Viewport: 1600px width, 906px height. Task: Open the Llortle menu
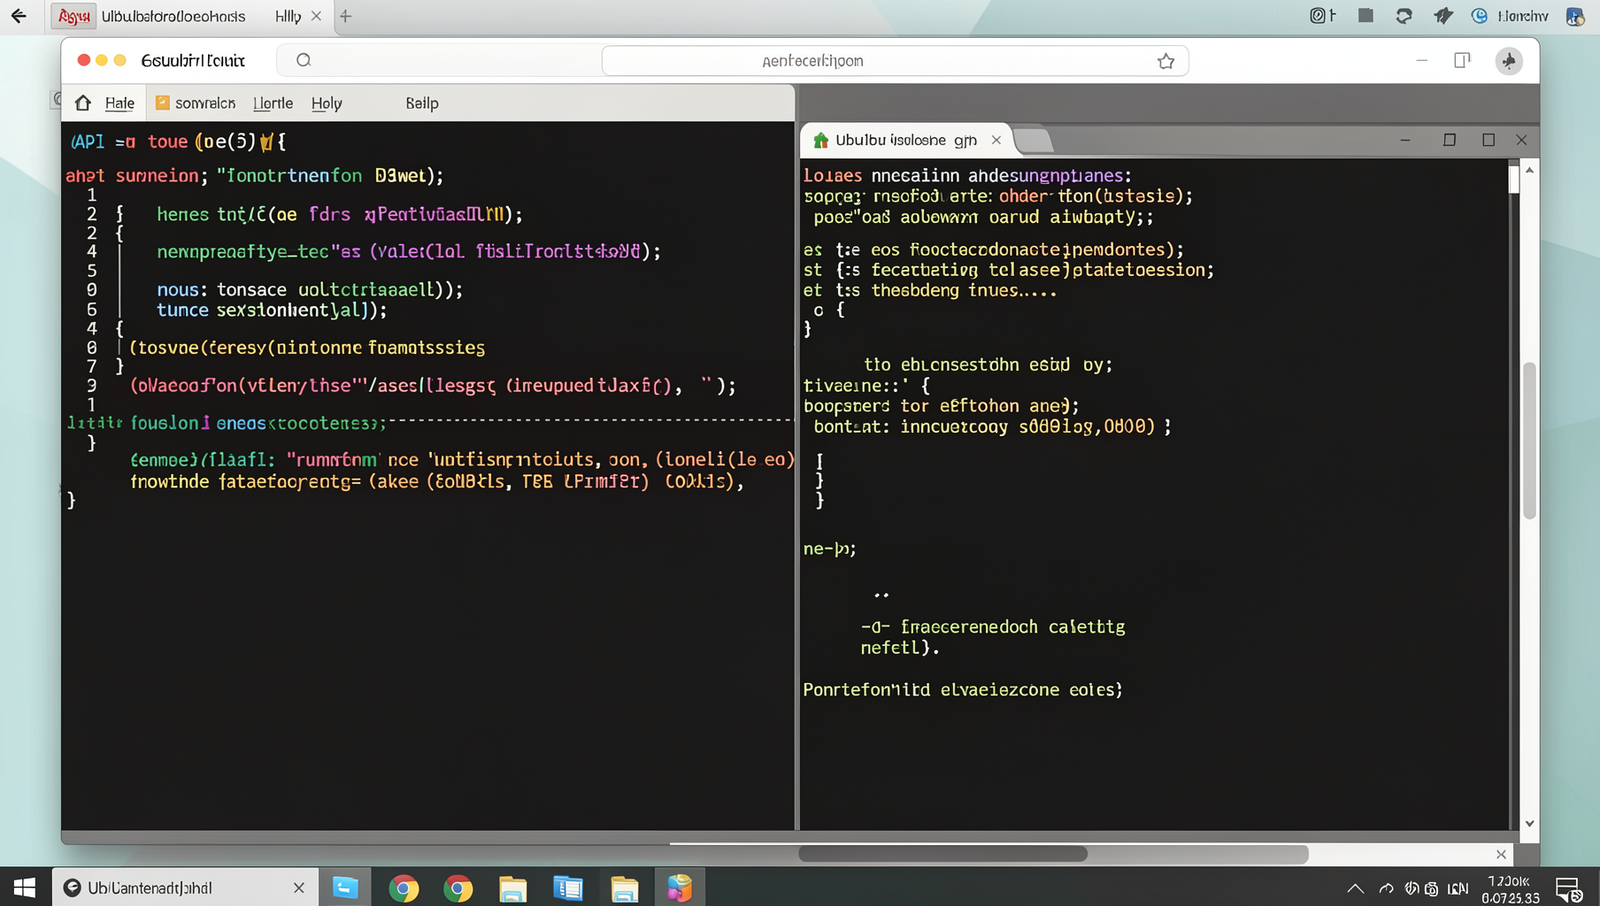point(273,103)
